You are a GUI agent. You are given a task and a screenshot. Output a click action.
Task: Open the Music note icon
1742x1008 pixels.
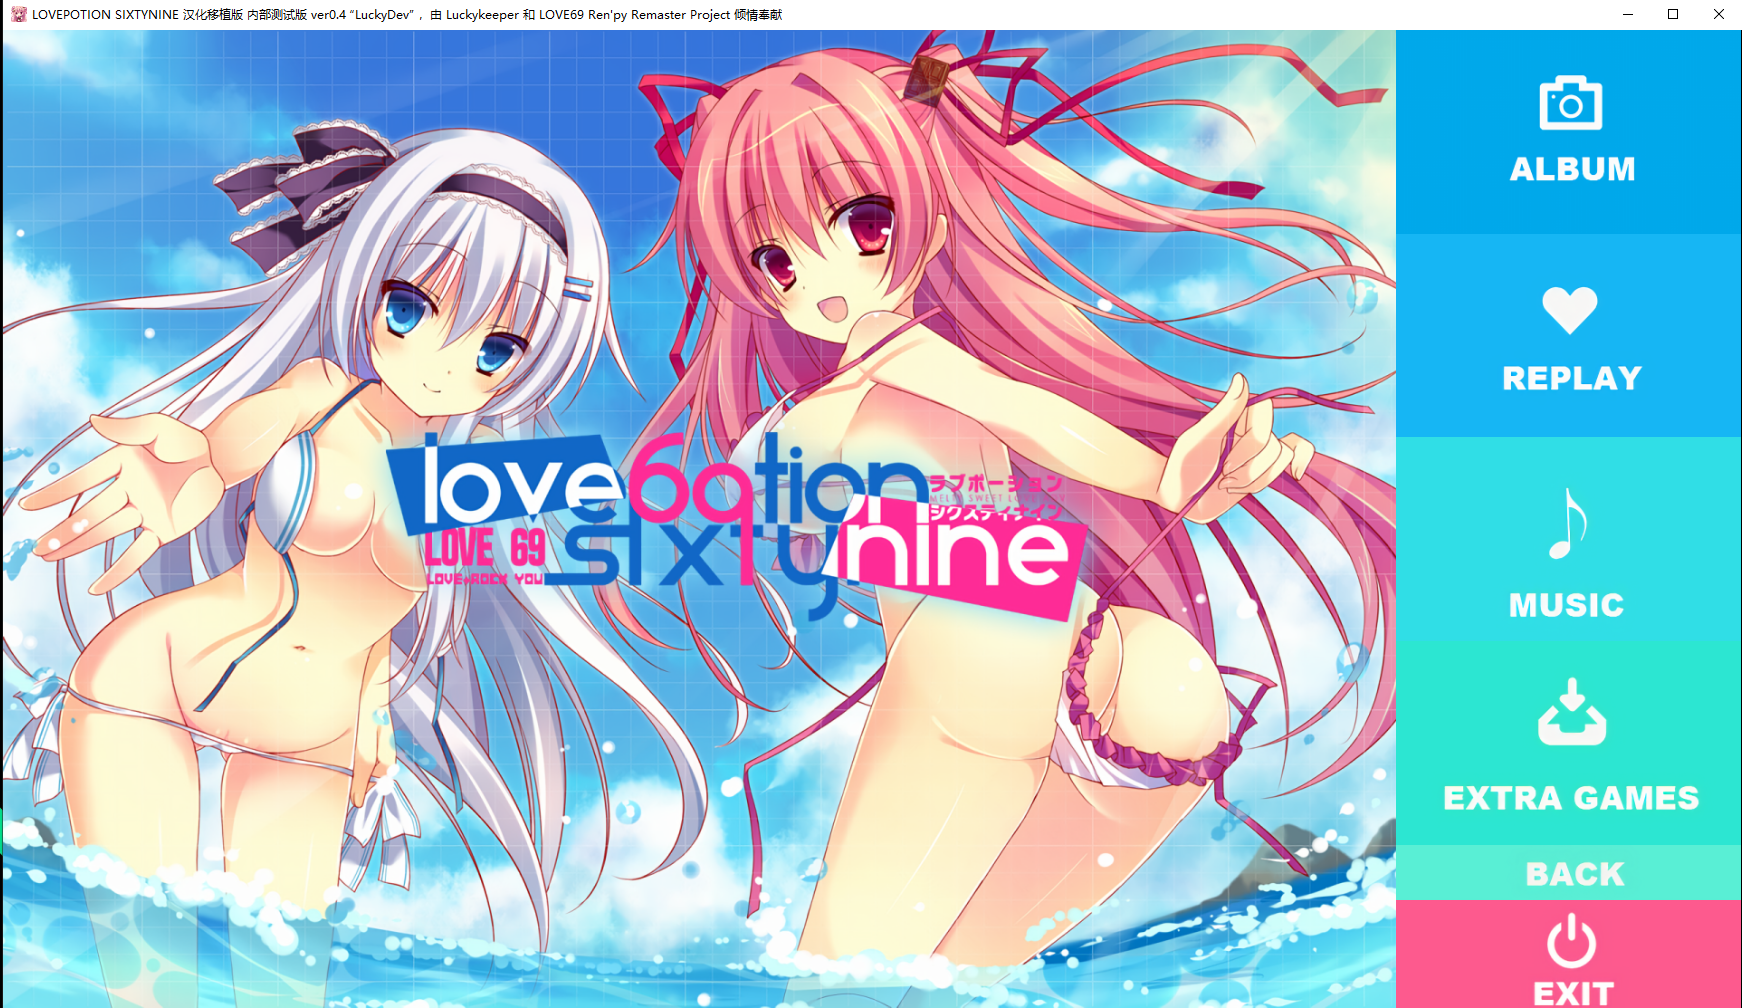1568,523
